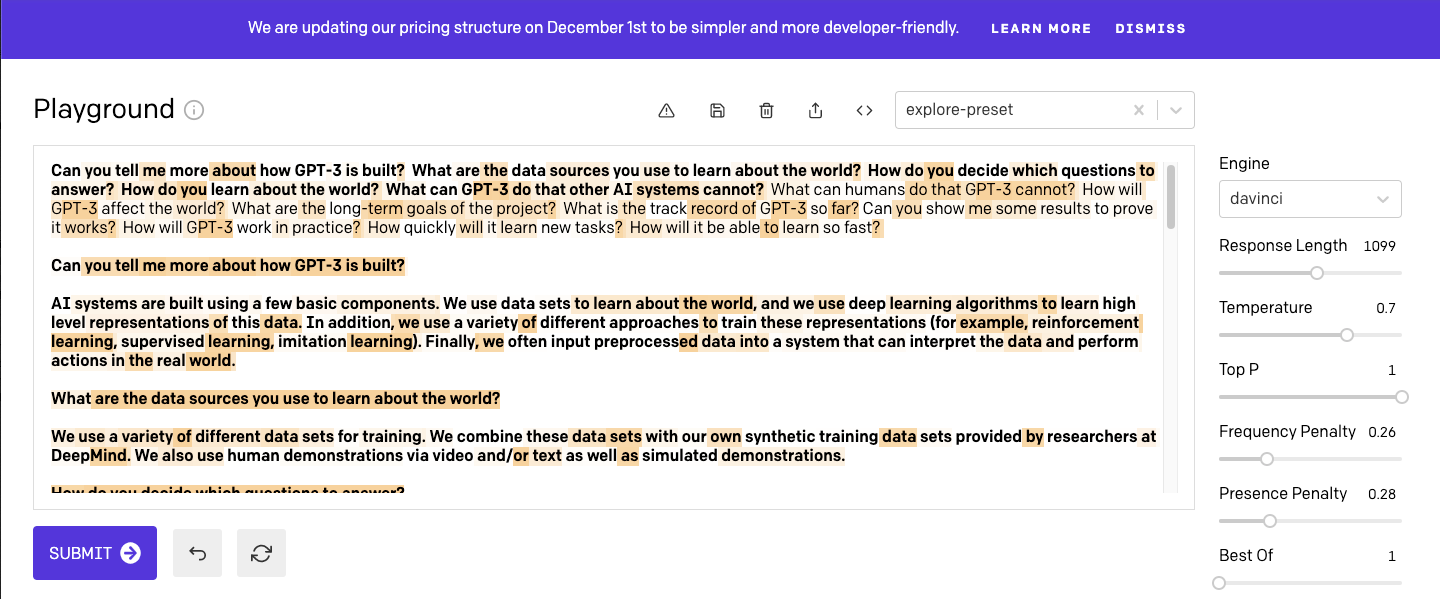The image size is (1440, 599).
Task: Click the Frequency Penalty value 0.26
Action: pyautogui.click(x=1382, y=432)
